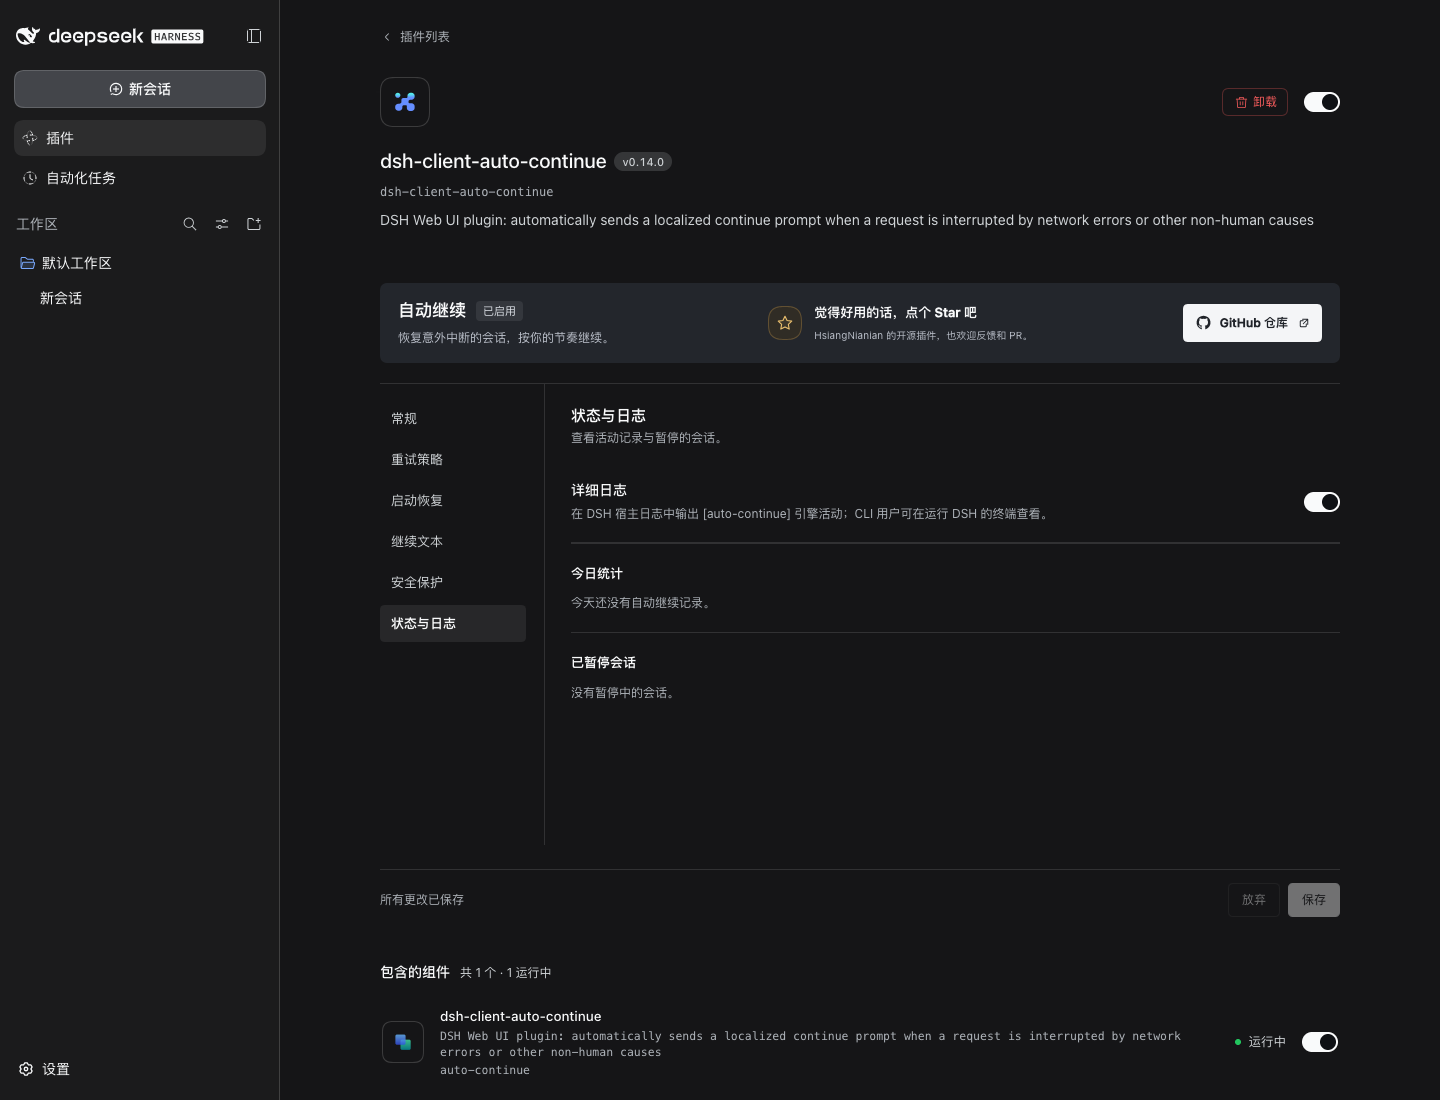
Task: Open the 插件 plugins page
Action: click(140, 138)
